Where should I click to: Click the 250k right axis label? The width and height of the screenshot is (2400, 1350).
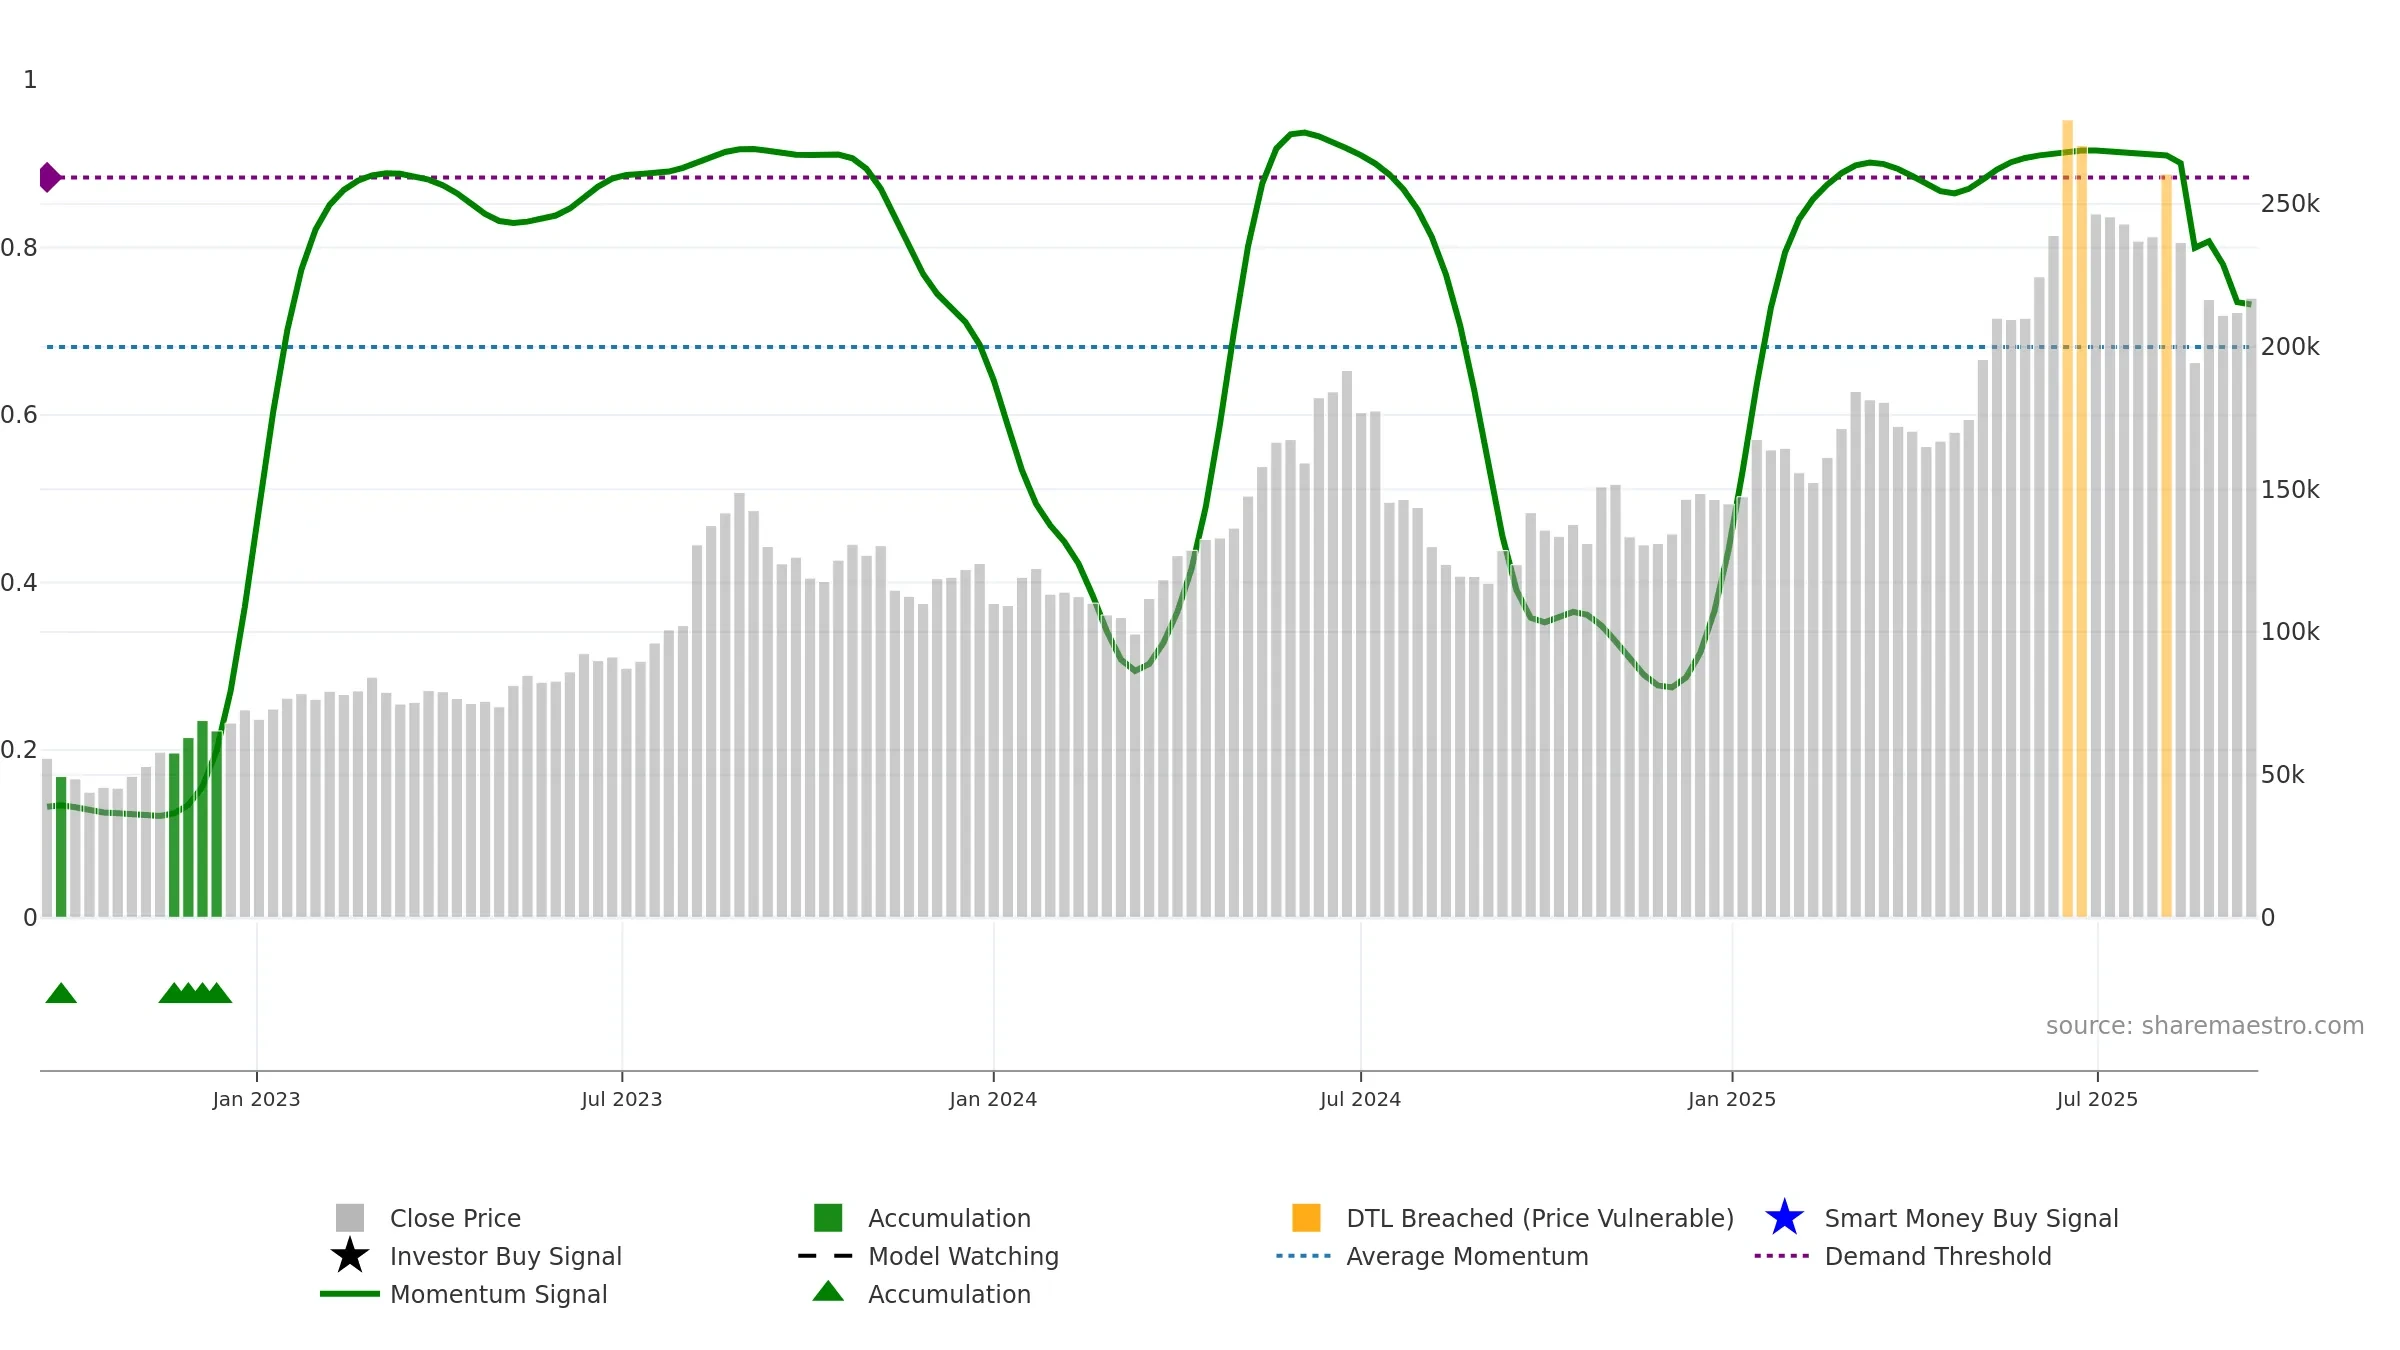click(2290, 204)
